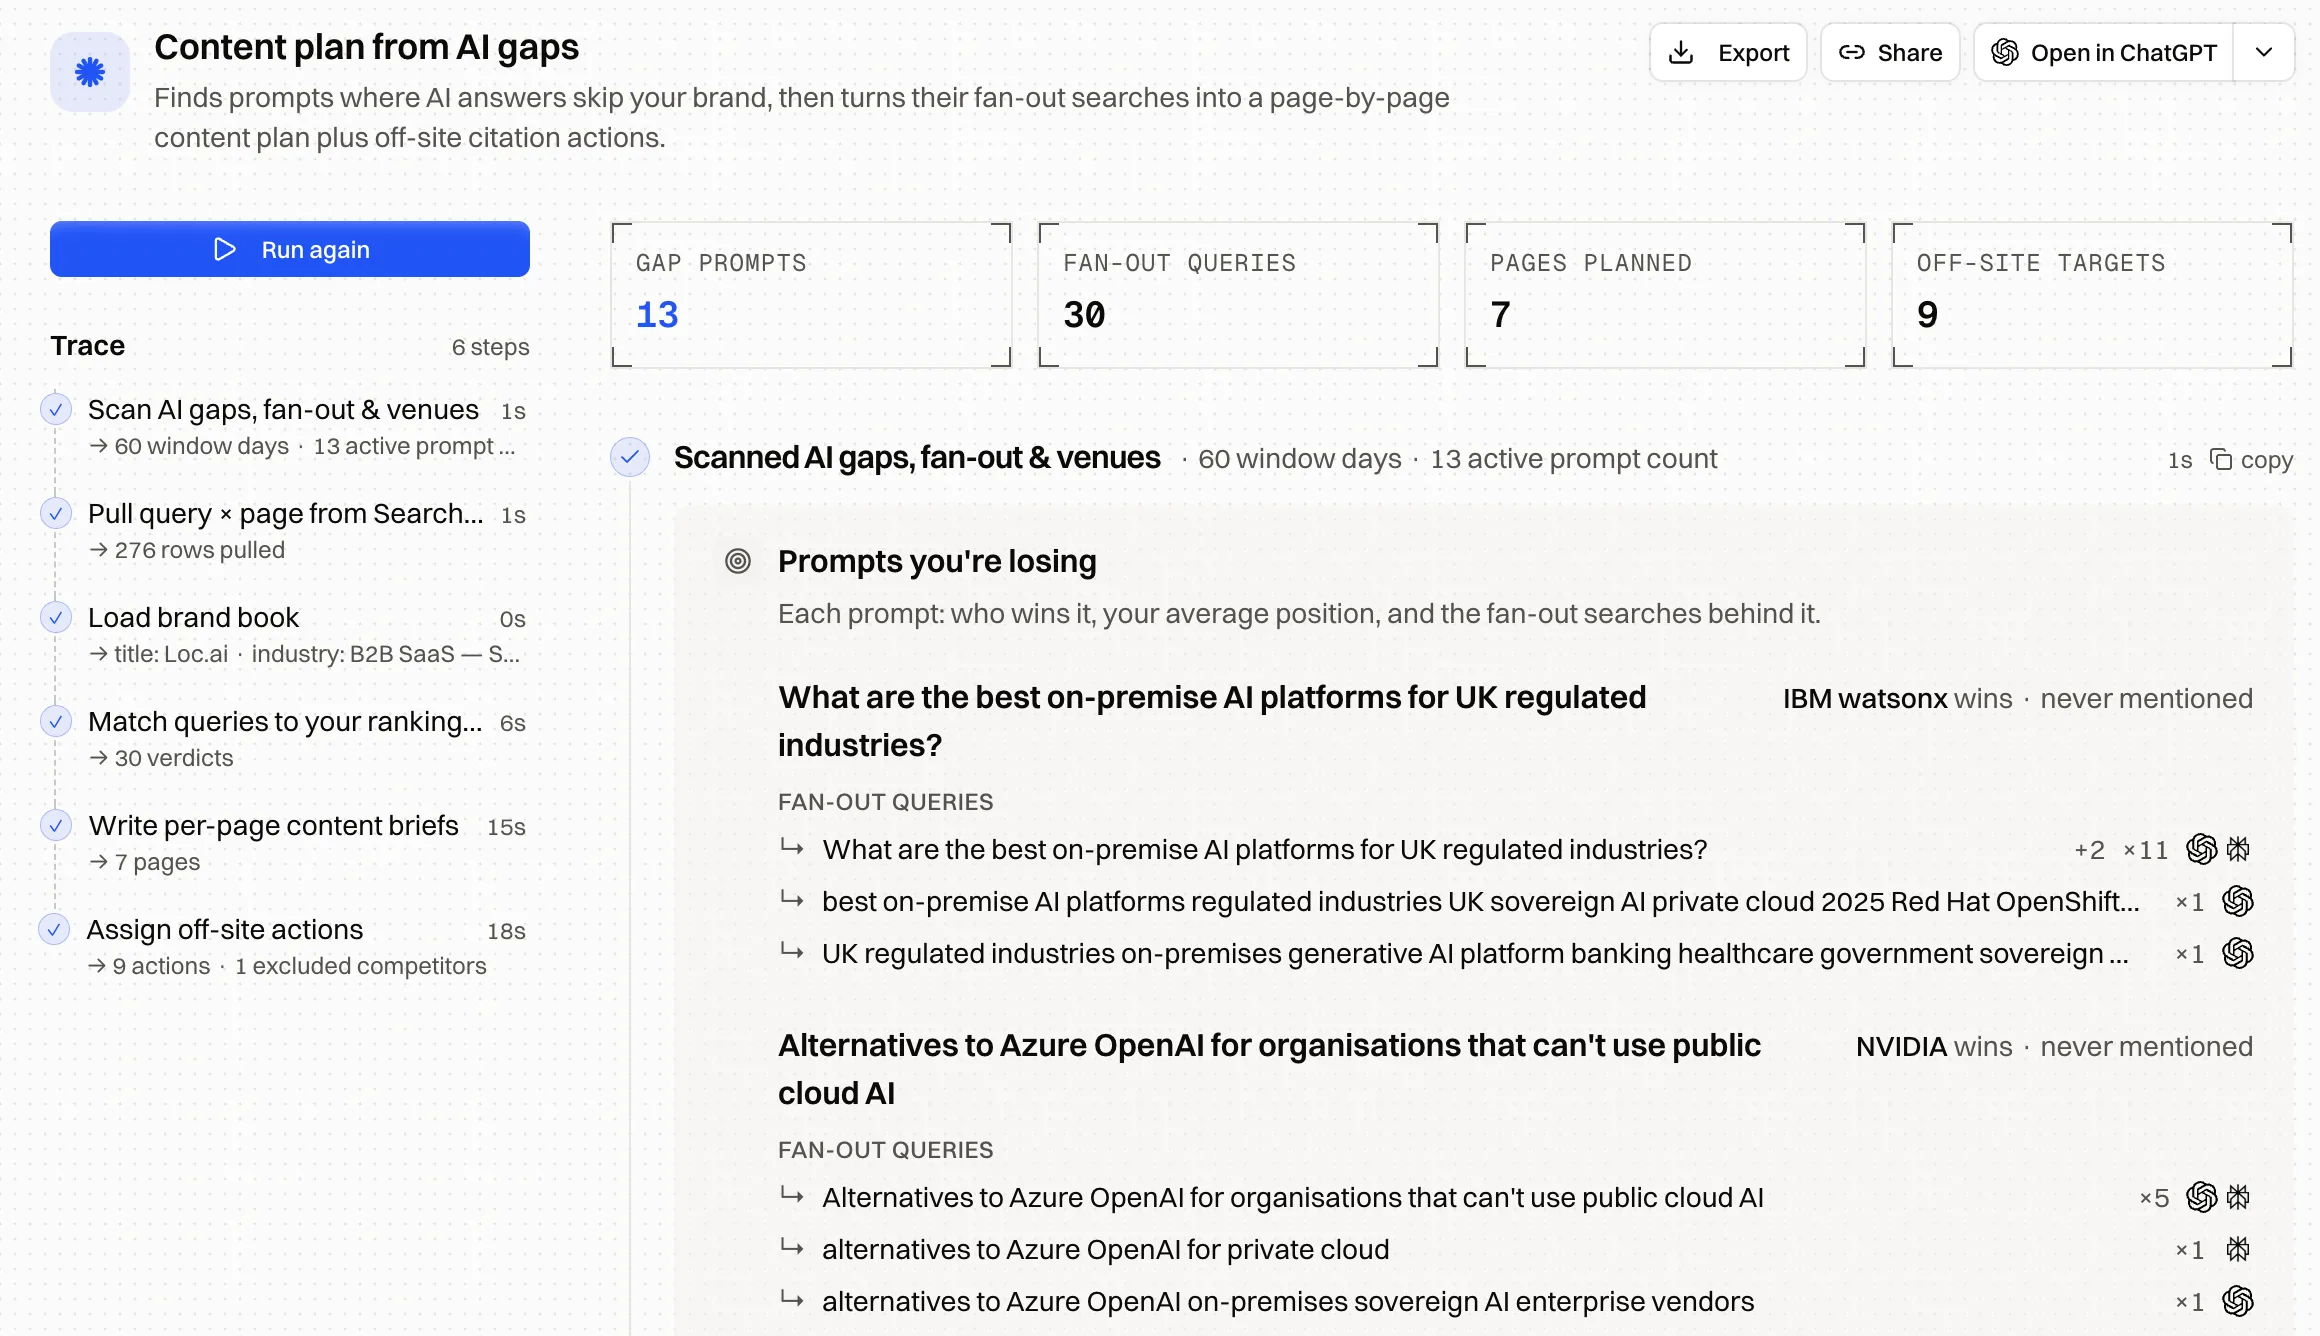2320x1336 pixels.
Task: Click arrow icon before Red Hat OpenShift query
Action: point(792,899)
